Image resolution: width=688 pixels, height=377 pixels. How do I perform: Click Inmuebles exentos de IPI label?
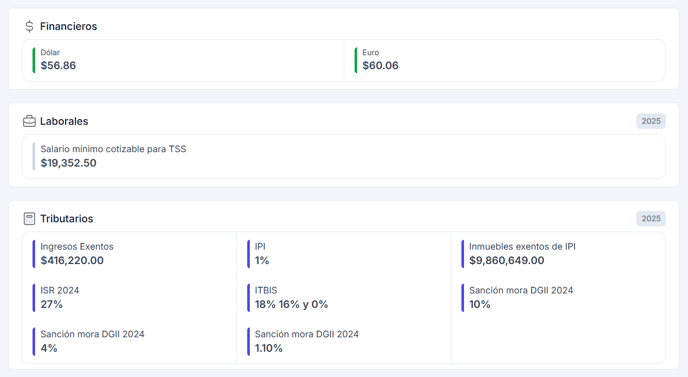click(x=522, y=246)
